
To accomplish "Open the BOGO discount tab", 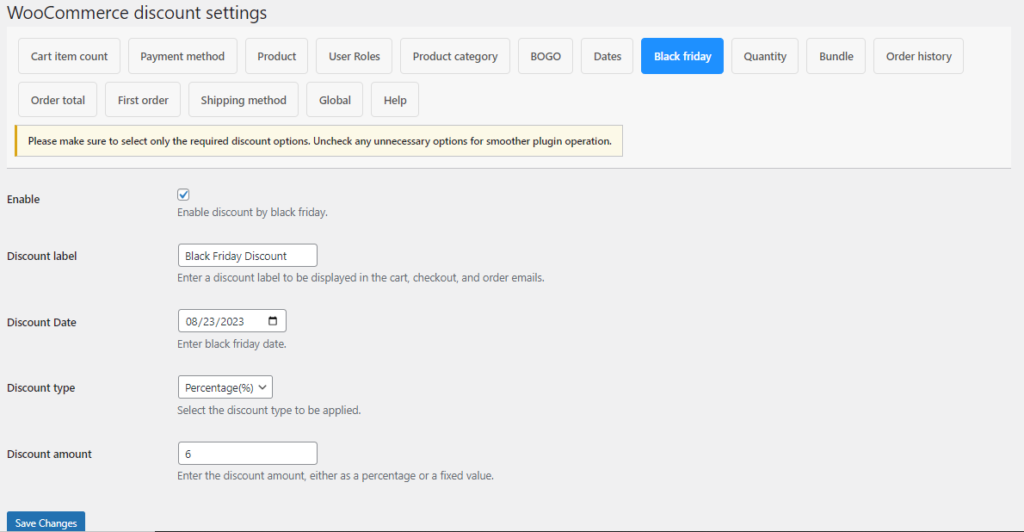I will [x=545, y=56].
